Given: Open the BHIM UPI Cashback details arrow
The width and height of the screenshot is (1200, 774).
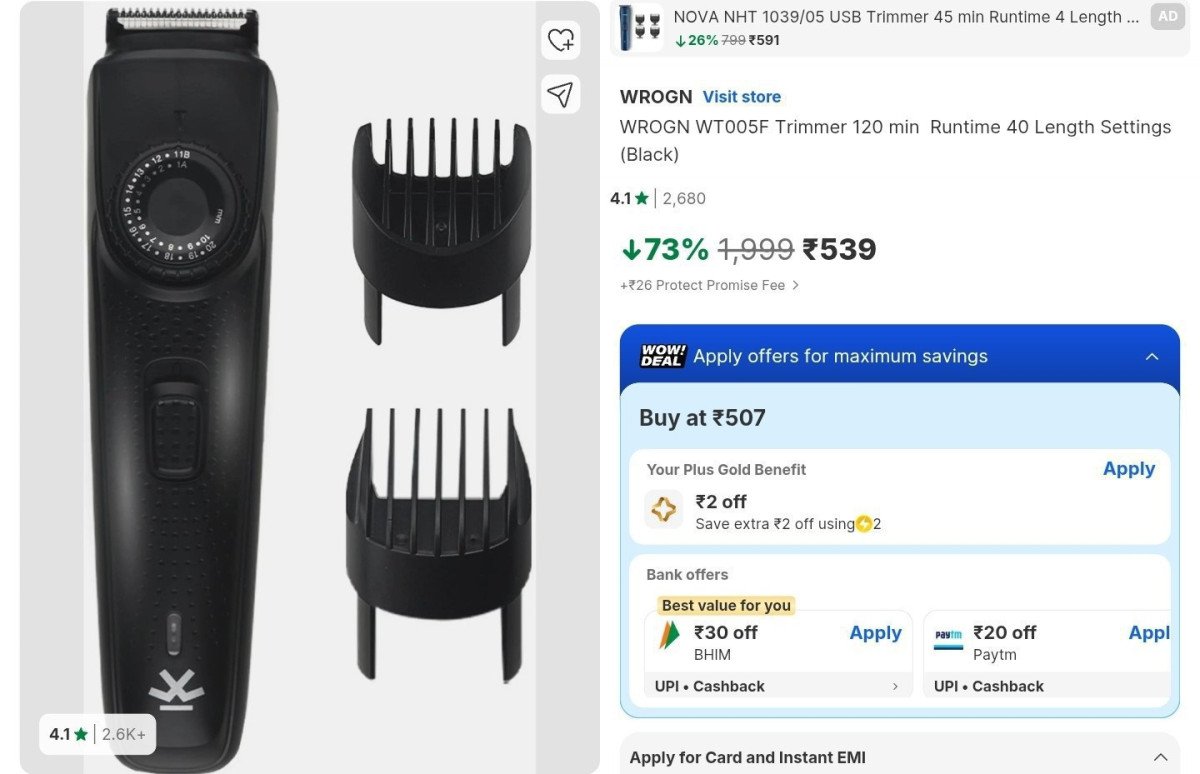Looking at the screenshot, I should 895,687.
